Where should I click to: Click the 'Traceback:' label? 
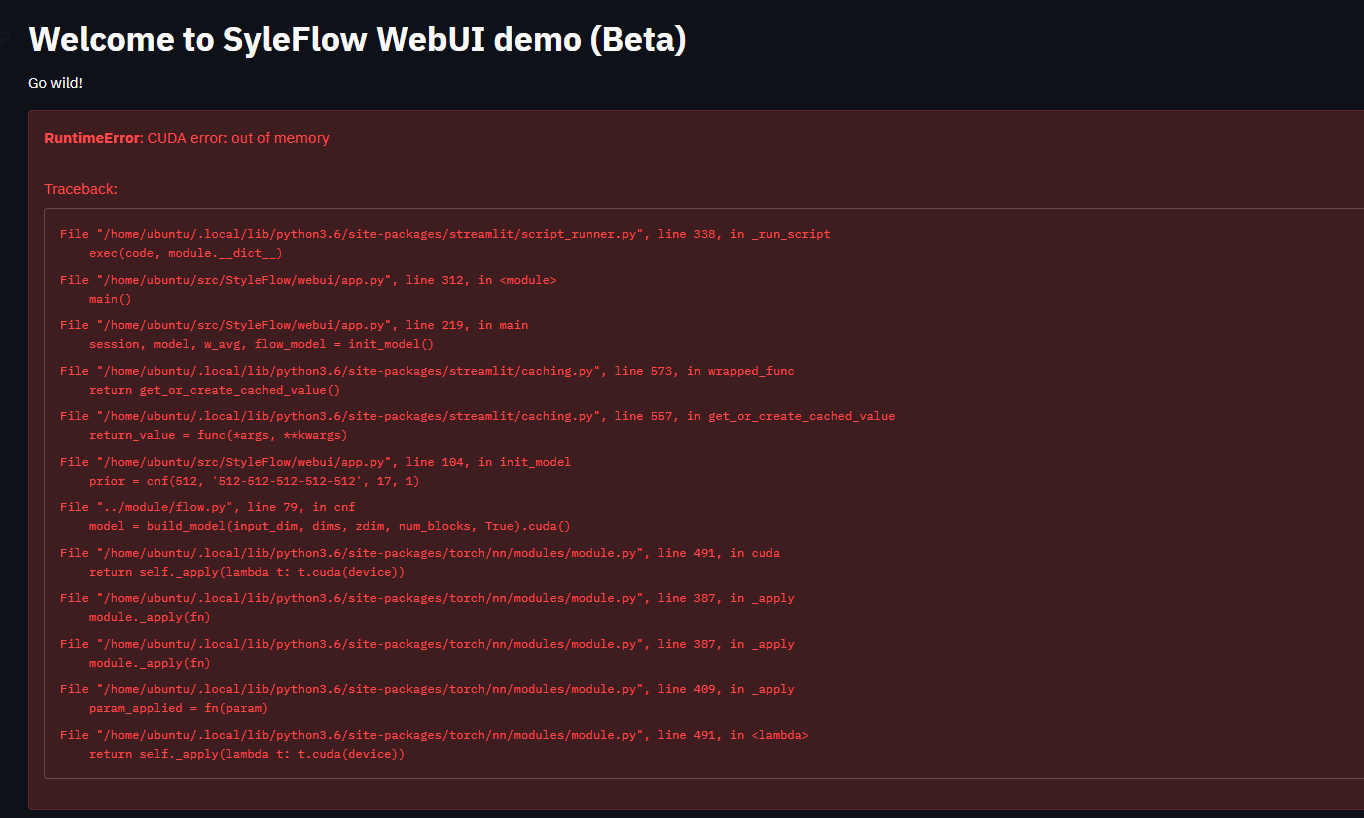[x=81, y=189]
